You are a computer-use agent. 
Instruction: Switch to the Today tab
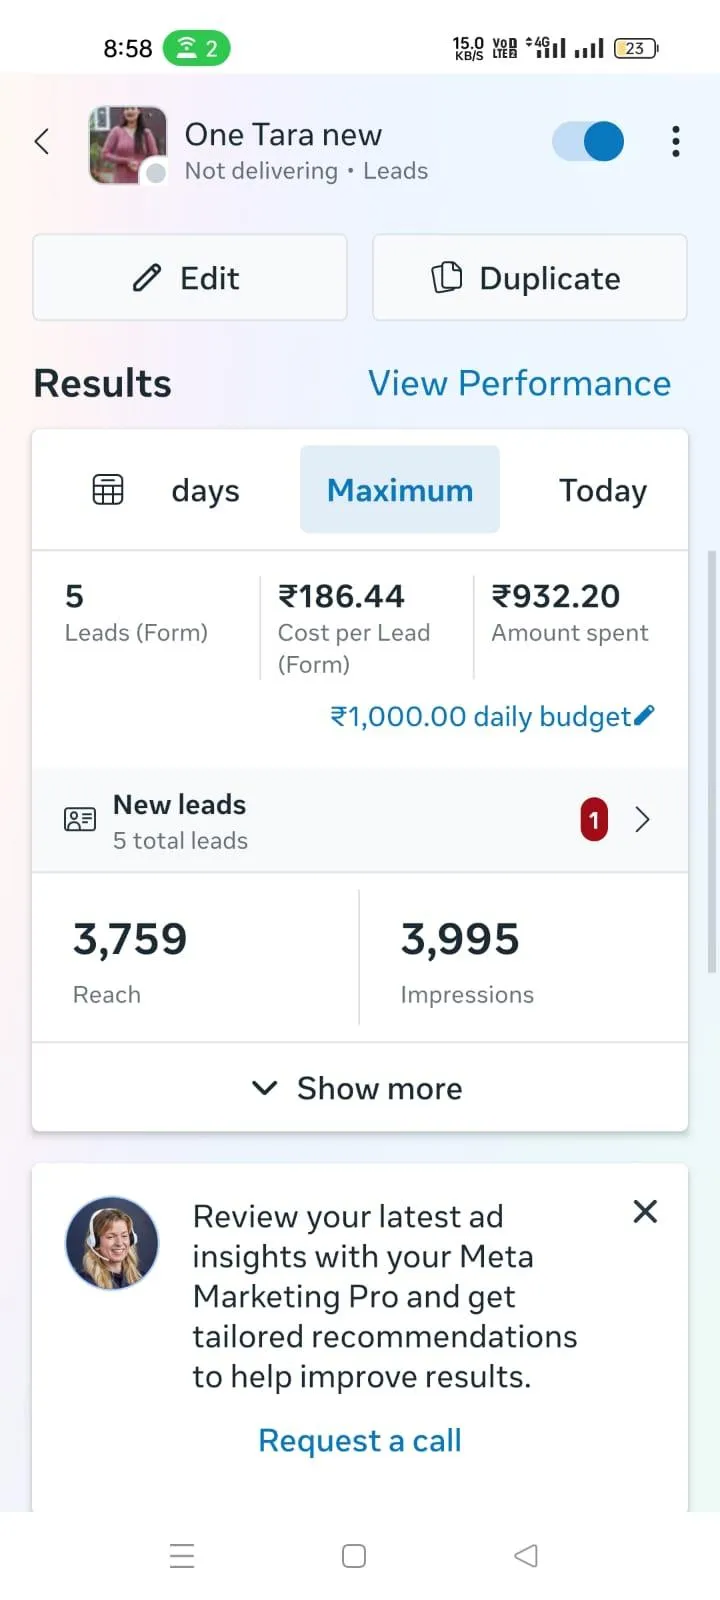click(x=602, y=490)
